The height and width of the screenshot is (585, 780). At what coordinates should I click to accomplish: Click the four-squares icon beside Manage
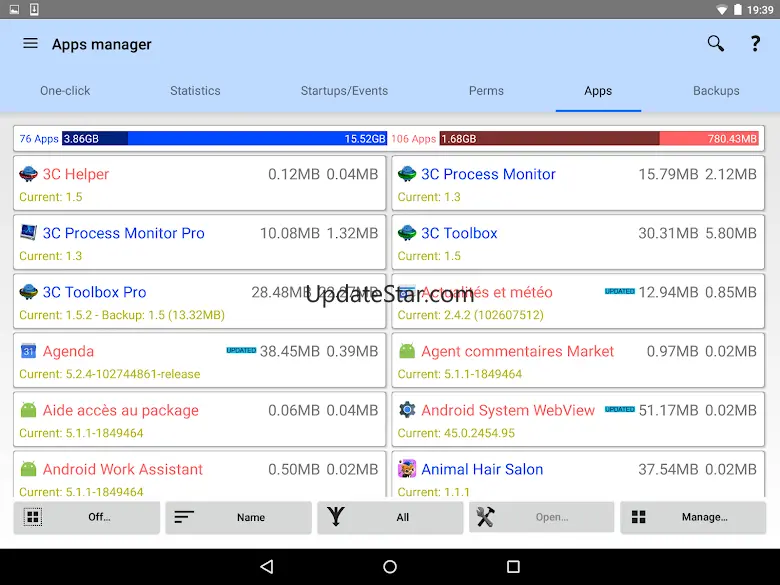tap(639, 517)
